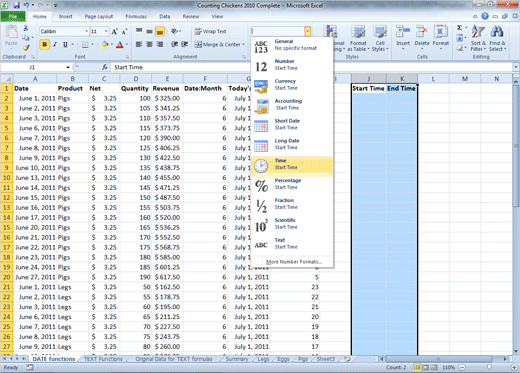Open Format as Table gallery

[x=358, y=39]
